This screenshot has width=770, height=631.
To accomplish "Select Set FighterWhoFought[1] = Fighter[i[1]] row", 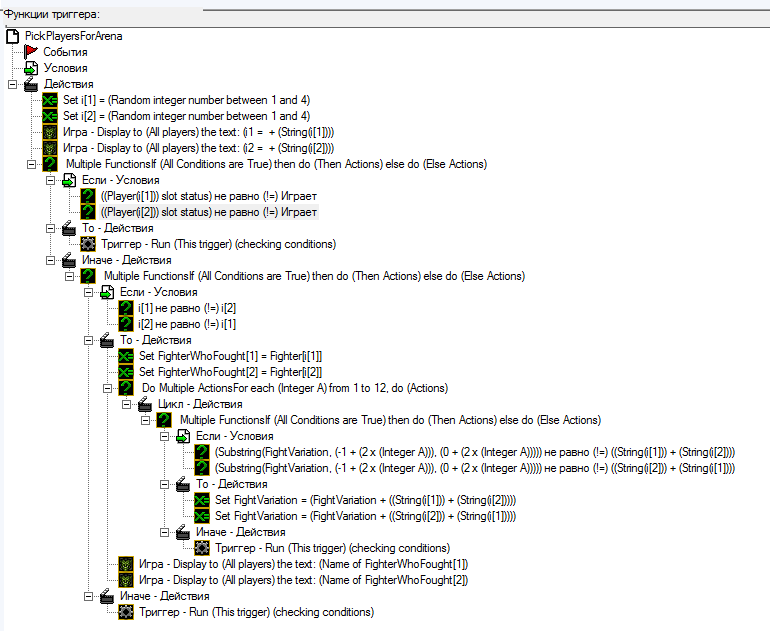I will click(230, 356).
